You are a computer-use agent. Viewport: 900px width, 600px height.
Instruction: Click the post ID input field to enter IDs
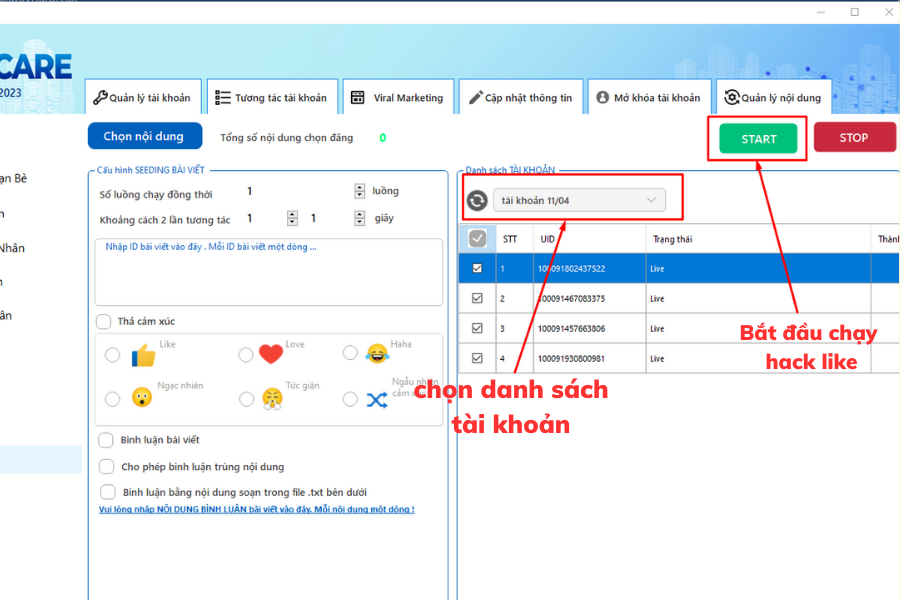pyautogui.click(x=270, y=270)
